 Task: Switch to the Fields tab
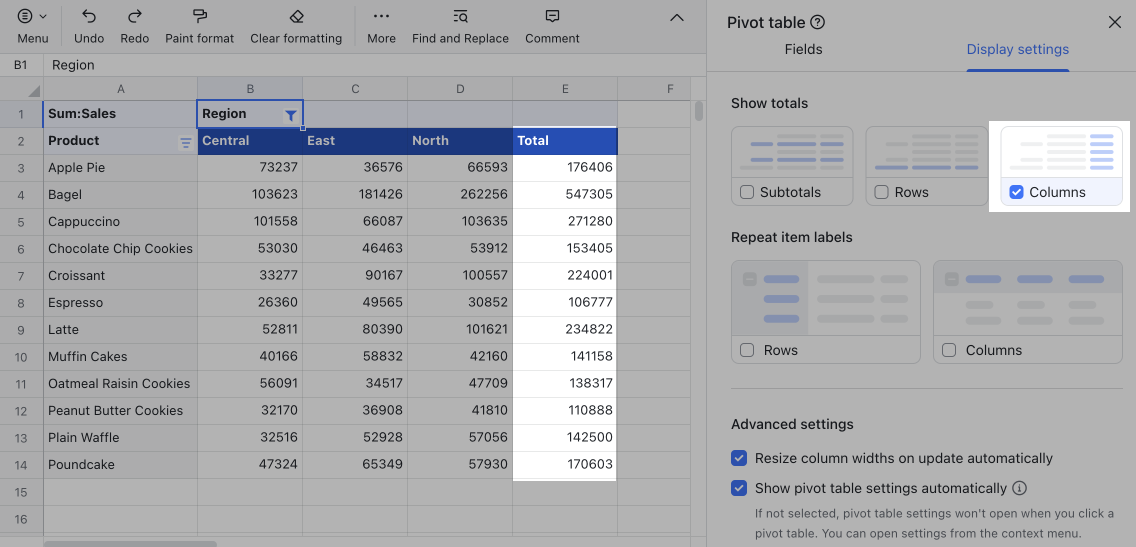[x=803, y=49]
